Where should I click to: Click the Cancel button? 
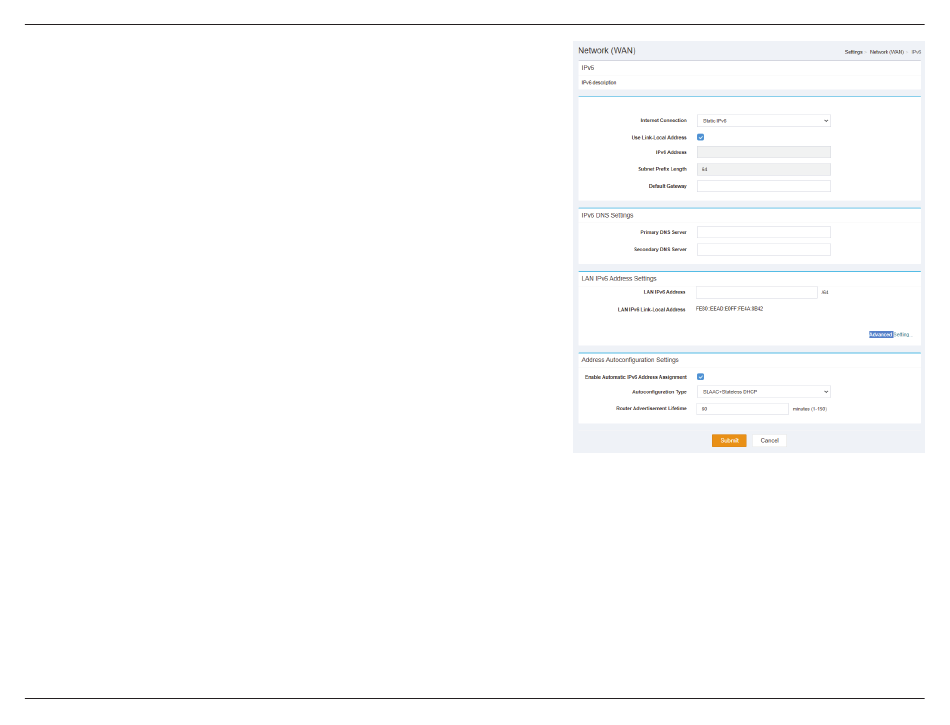point(769,440)
